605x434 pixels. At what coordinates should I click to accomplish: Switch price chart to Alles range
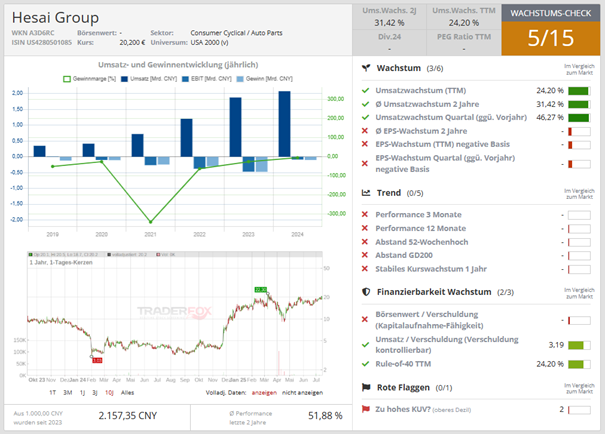tap(127, 393)
